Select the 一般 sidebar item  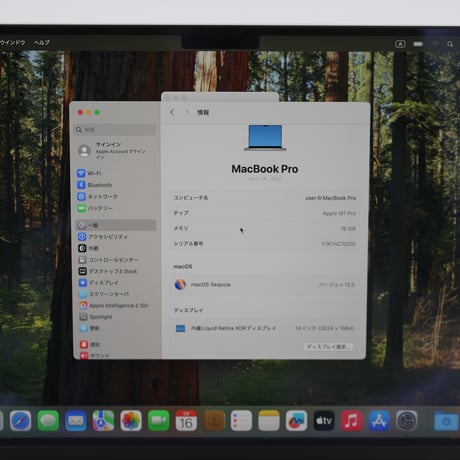click(x=115, y=225)
